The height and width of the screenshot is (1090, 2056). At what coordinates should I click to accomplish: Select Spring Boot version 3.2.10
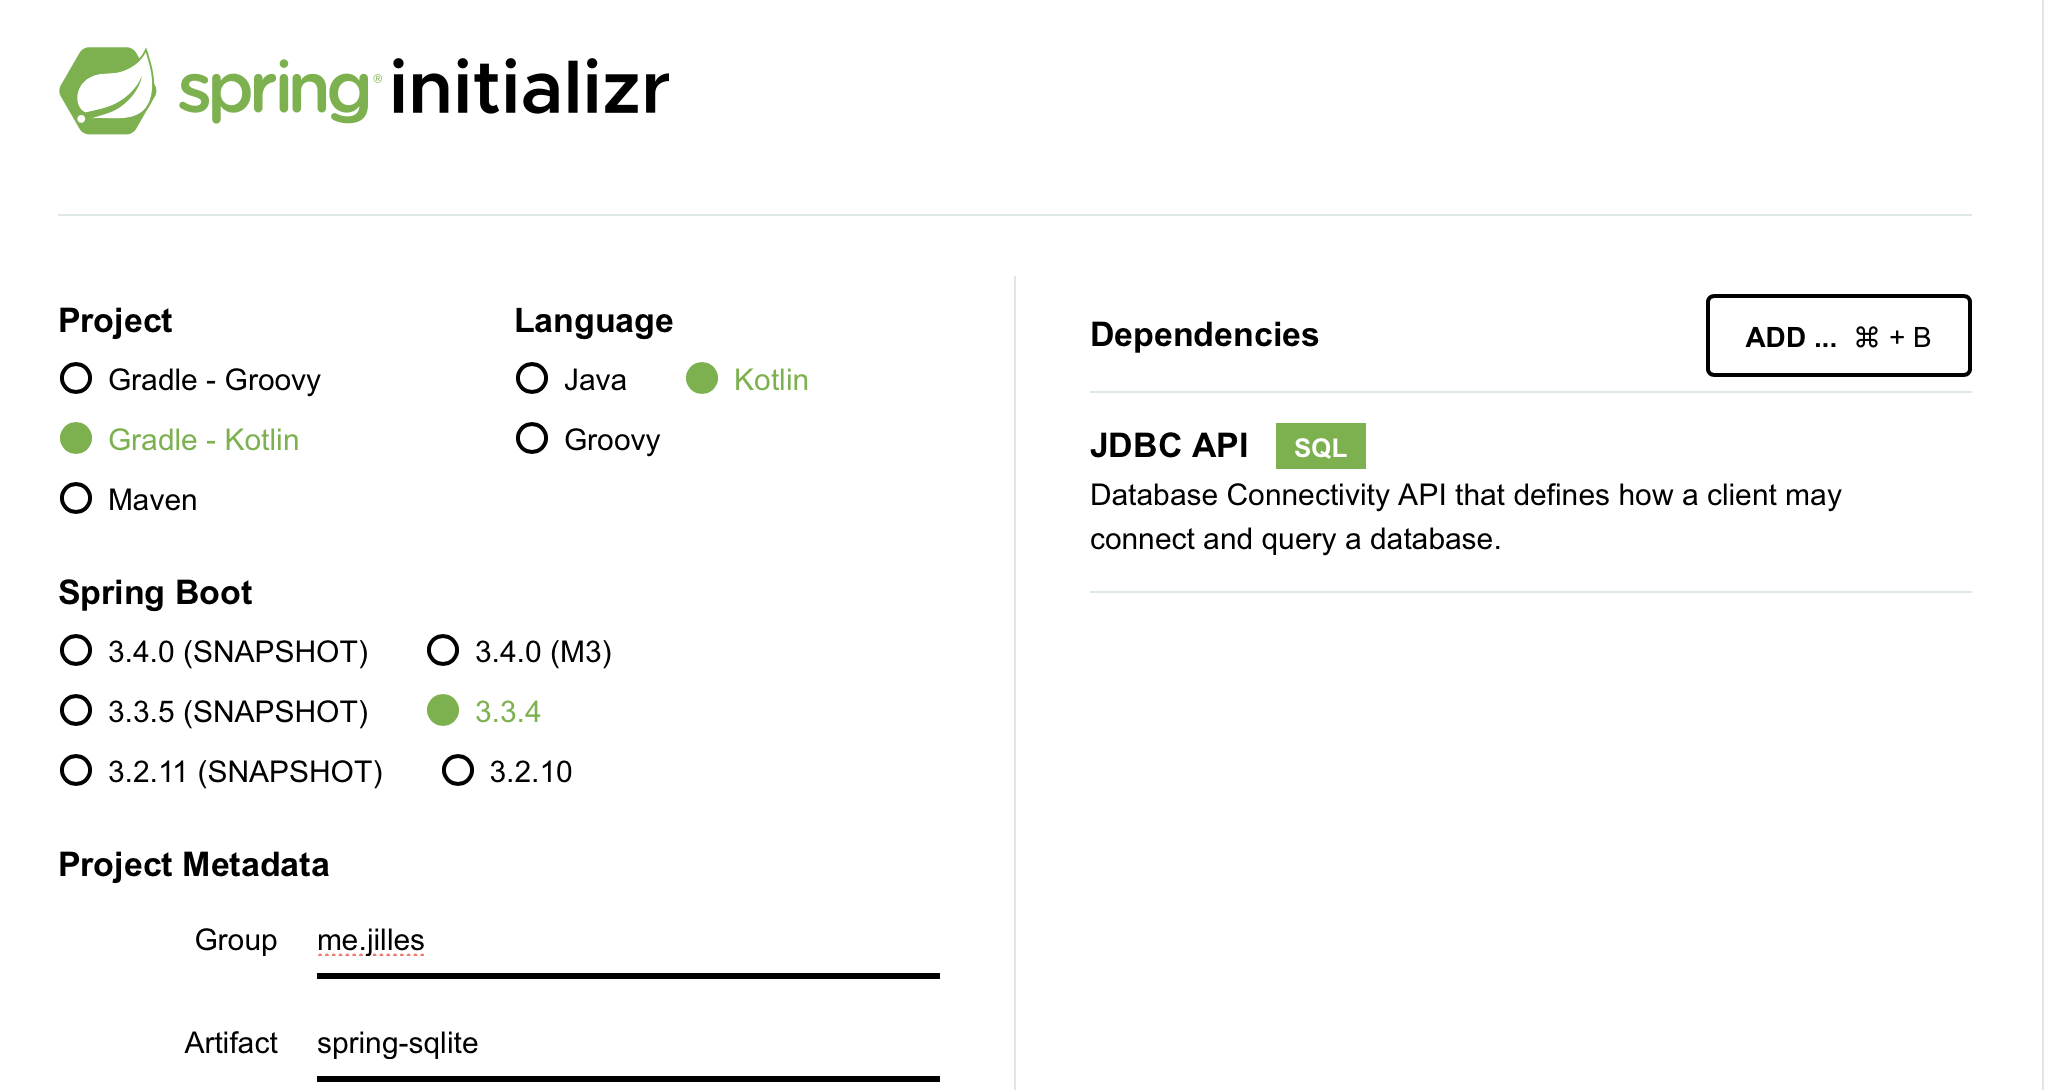[458, 770]
